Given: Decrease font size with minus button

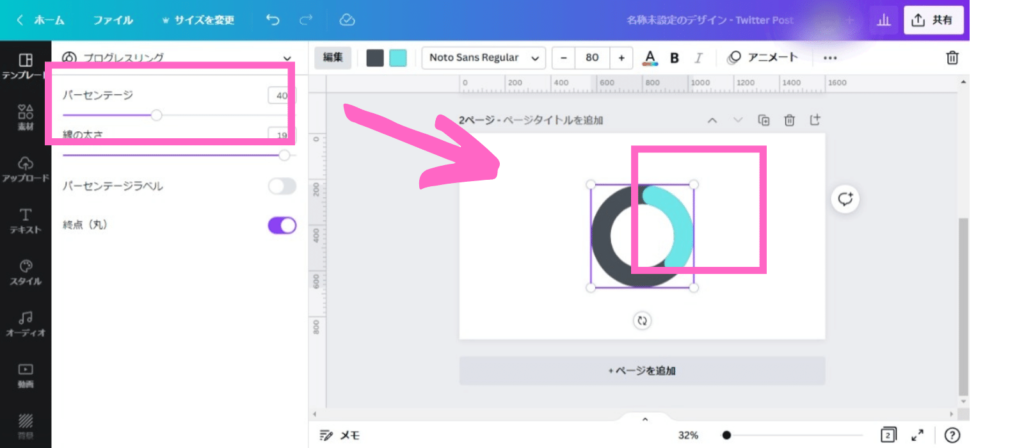Looking at the screenshot, I should coord(564,57).
